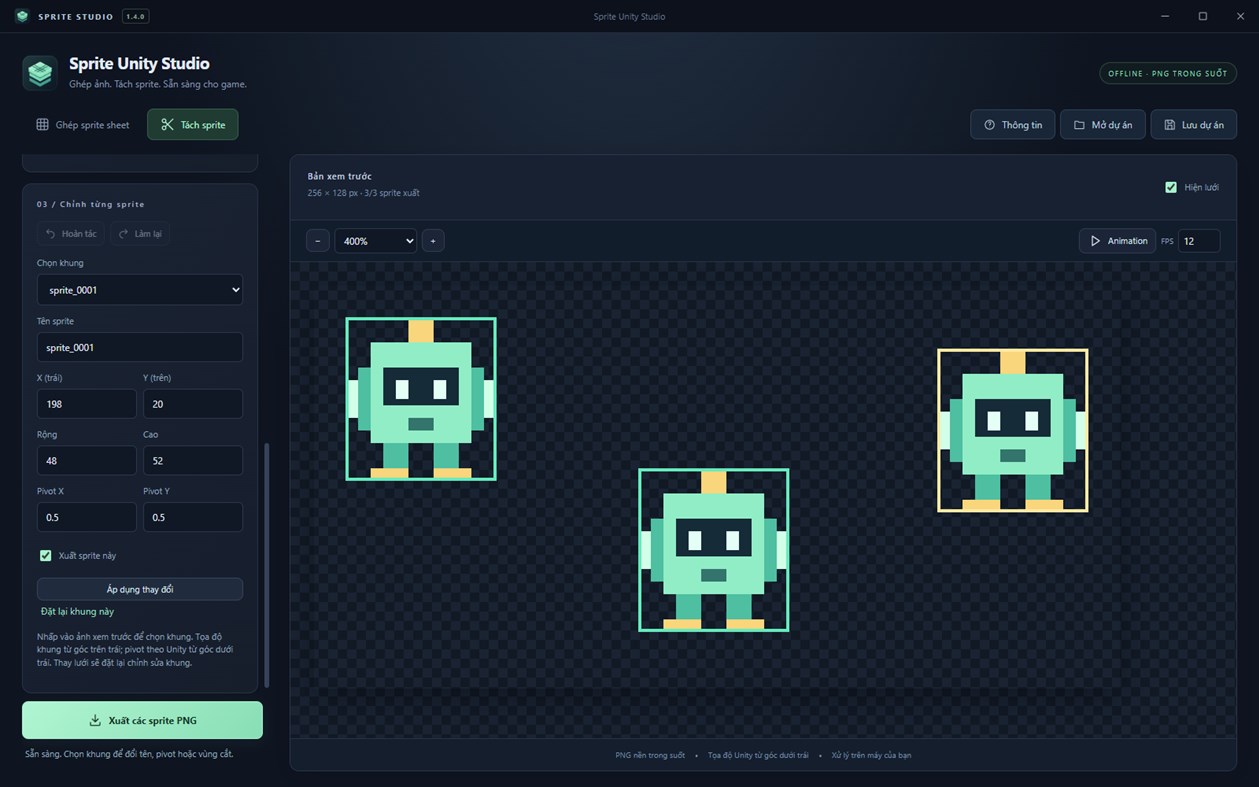Toggle the Xuất sprite này checkbox
This screenshot has width=1259, height=787.
45,555
